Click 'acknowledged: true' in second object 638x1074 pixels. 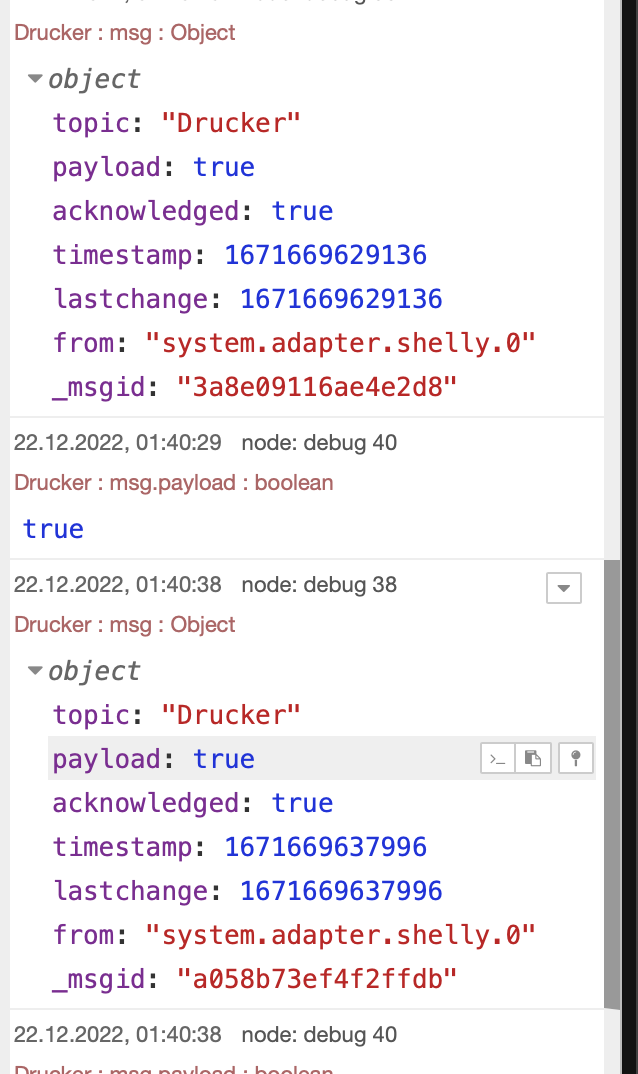pos(193,803)
